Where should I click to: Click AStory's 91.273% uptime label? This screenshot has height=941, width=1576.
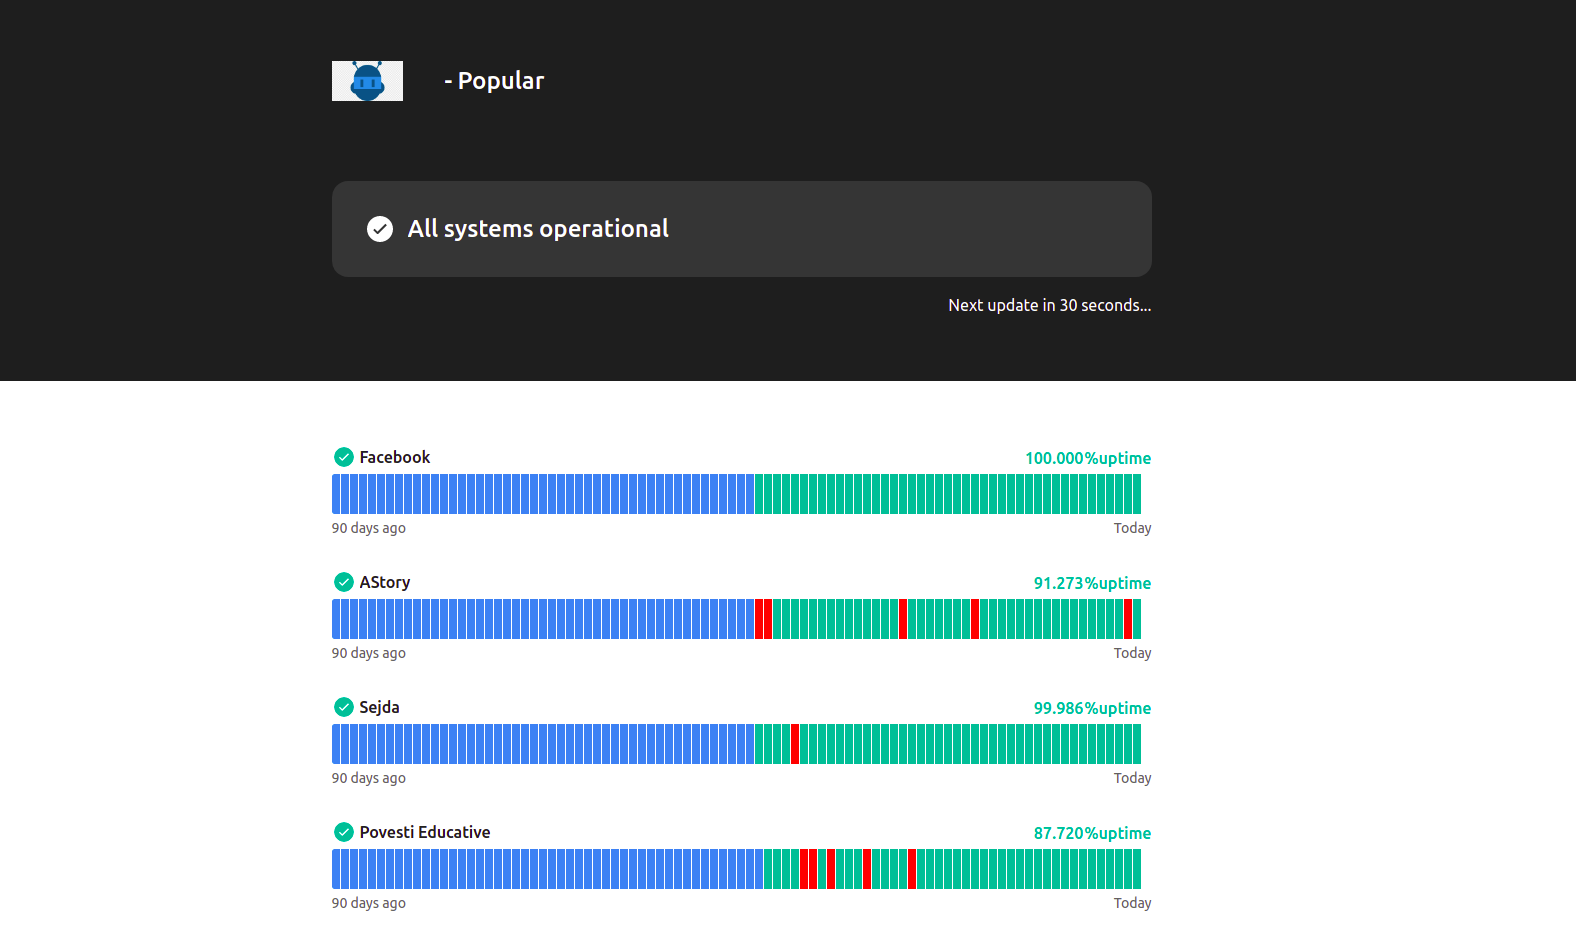tap(1092, 583)
